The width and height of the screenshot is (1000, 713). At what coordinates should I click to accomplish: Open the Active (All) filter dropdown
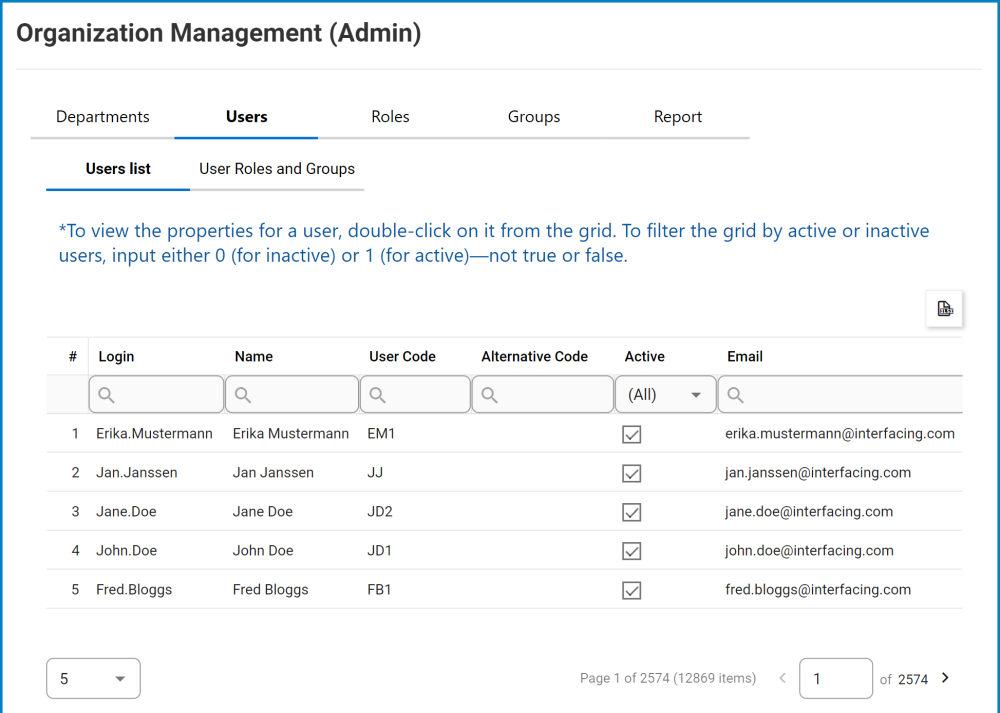[x=665, y=395]
